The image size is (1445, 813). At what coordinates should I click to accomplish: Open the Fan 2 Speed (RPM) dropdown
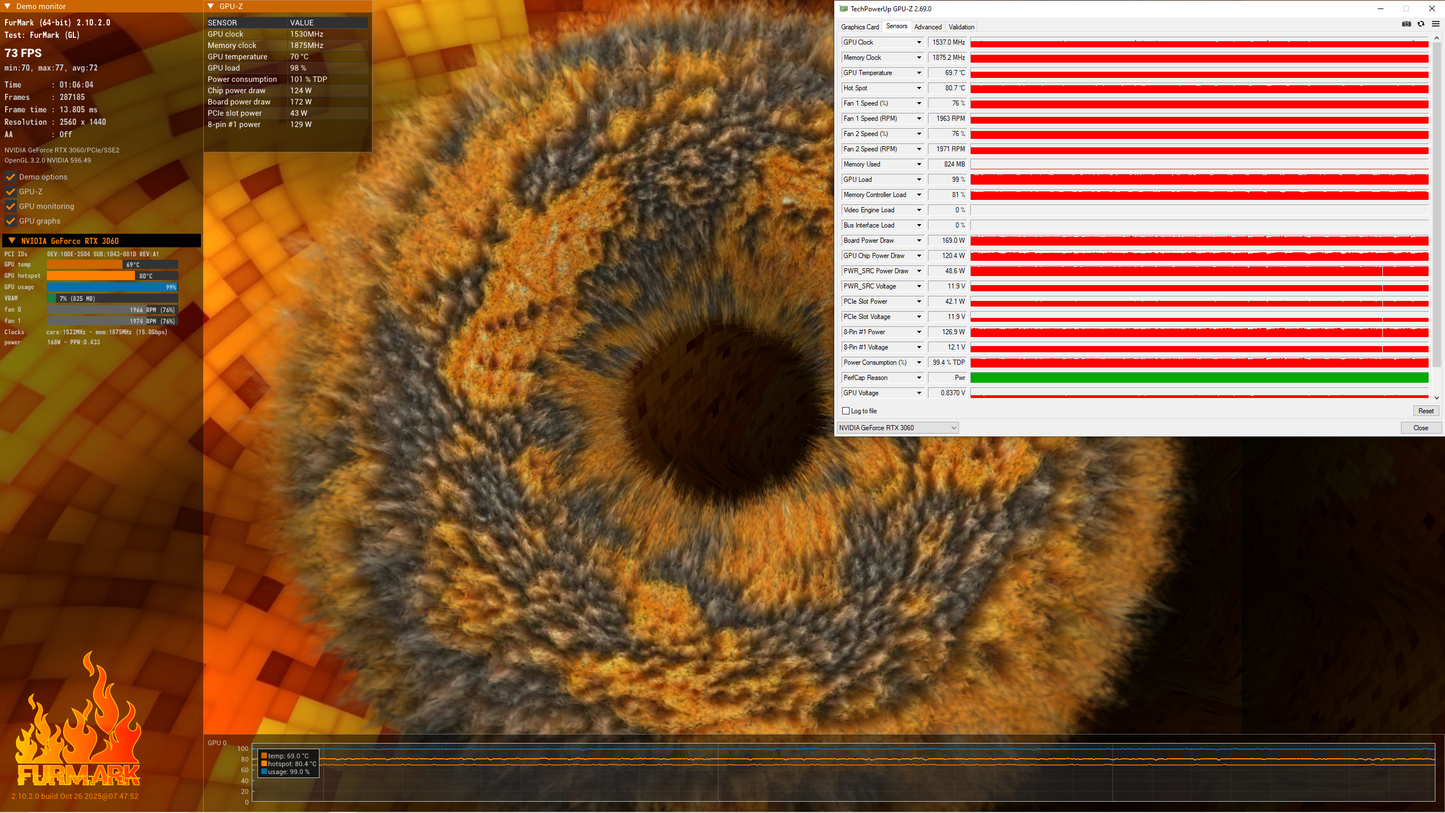point(919,149)
